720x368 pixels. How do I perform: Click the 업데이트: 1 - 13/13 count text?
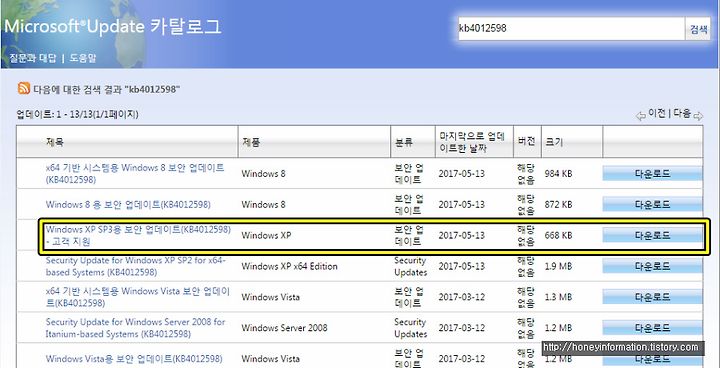click(x=77, y=114)
